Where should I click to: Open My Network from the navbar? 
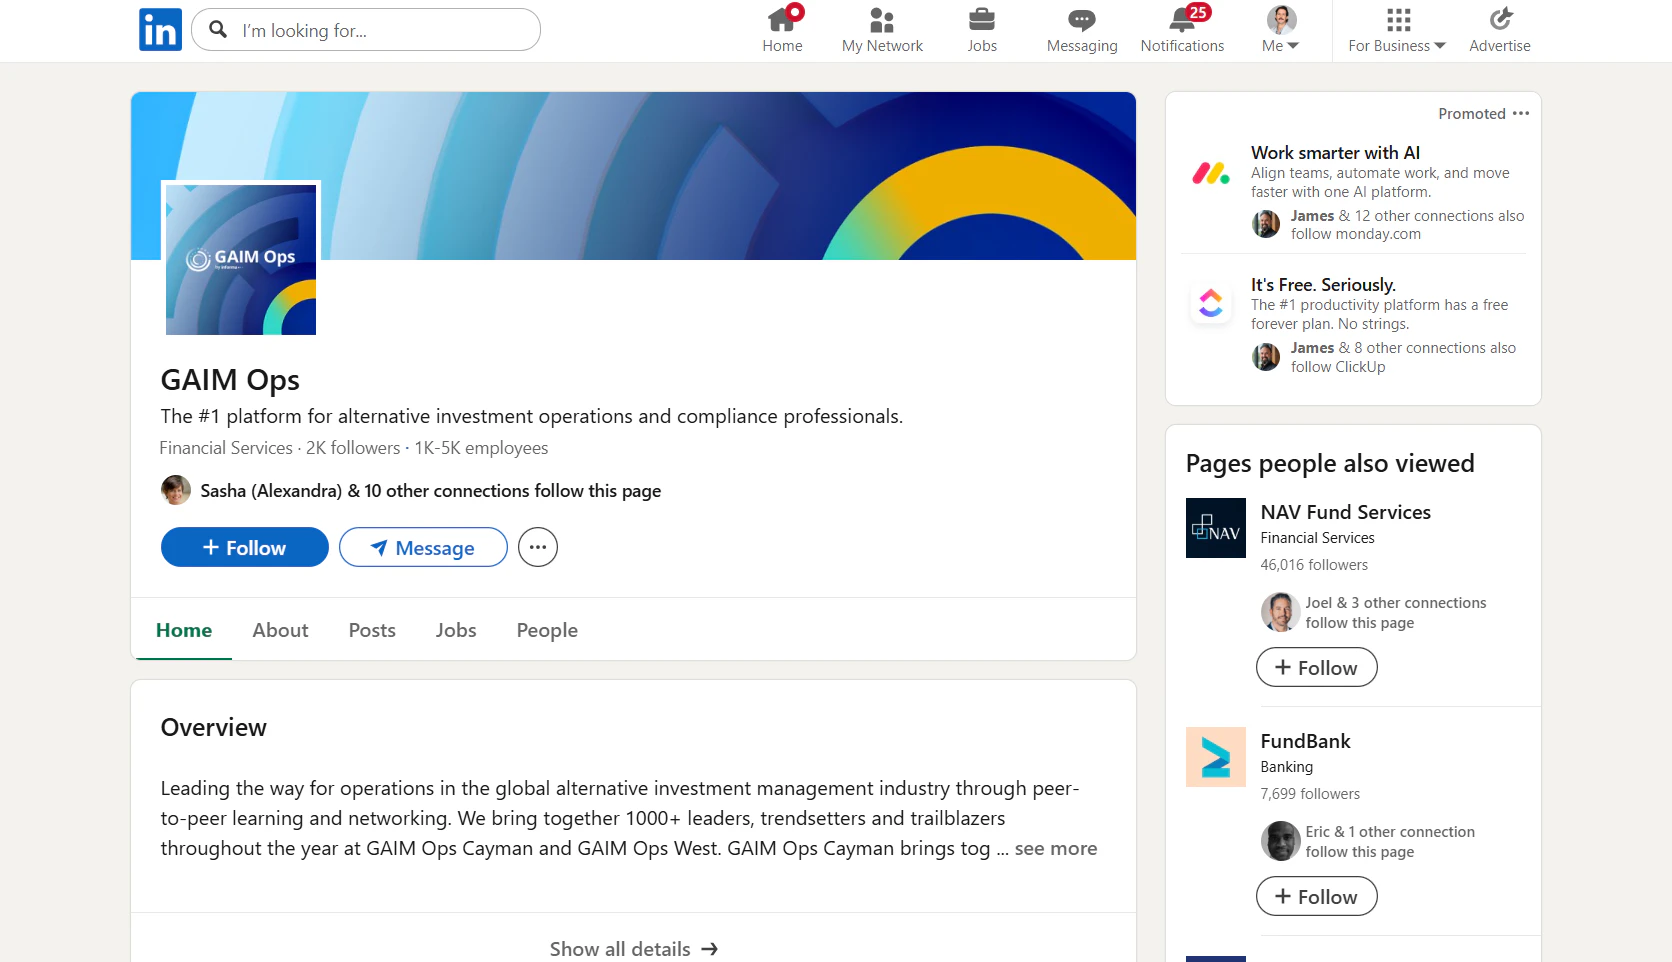click(x=882, y=30)
